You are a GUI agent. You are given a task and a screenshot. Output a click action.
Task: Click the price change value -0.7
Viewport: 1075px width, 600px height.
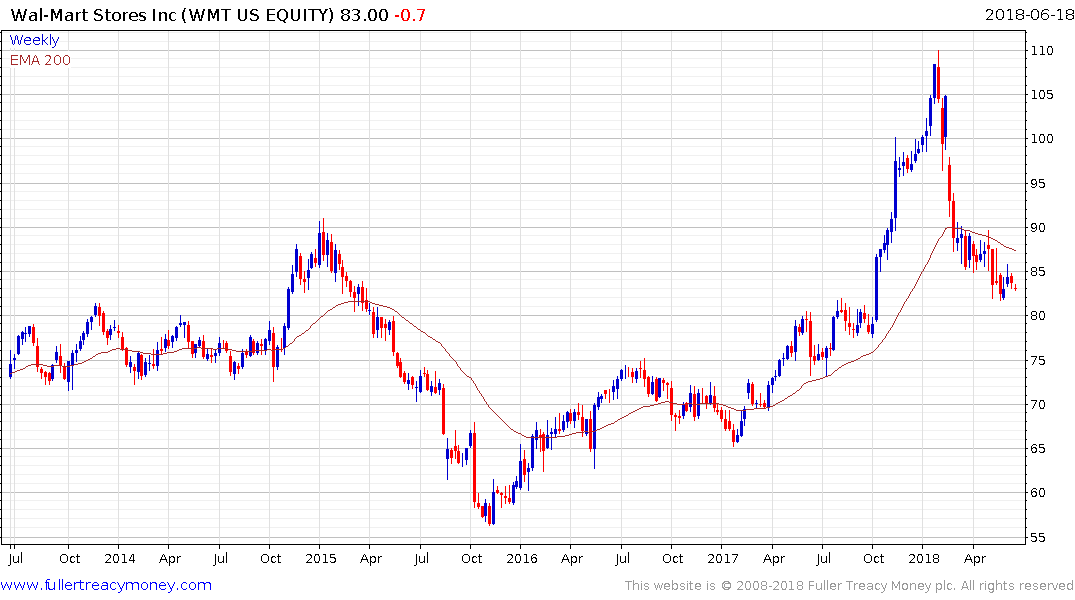[x=409, y=15]
